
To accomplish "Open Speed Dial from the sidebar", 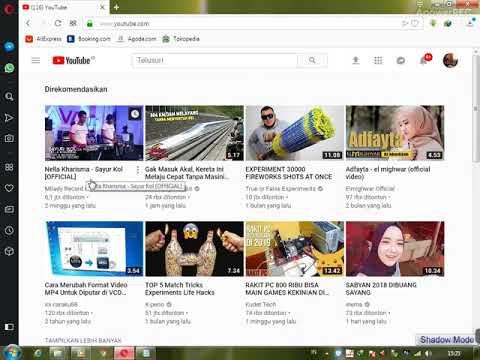I will click(9, 167).
